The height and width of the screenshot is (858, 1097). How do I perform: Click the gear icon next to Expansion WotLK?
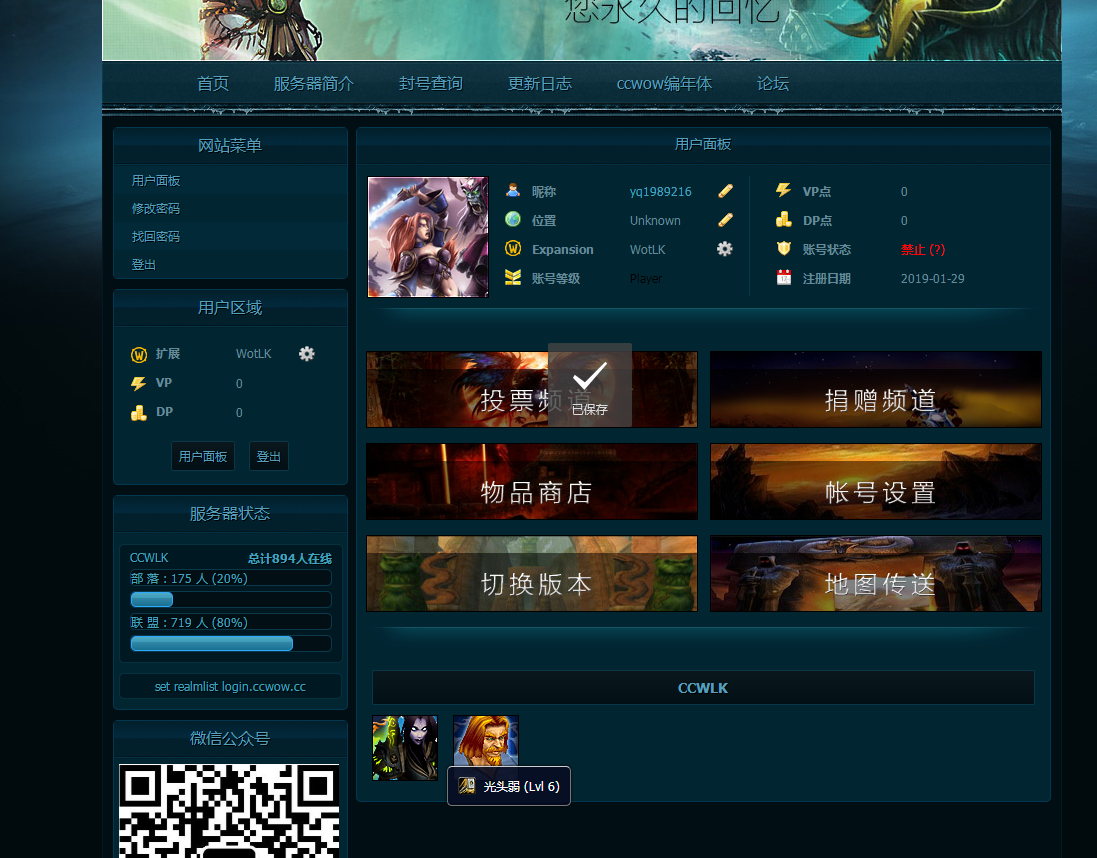(x=725, y=249)
